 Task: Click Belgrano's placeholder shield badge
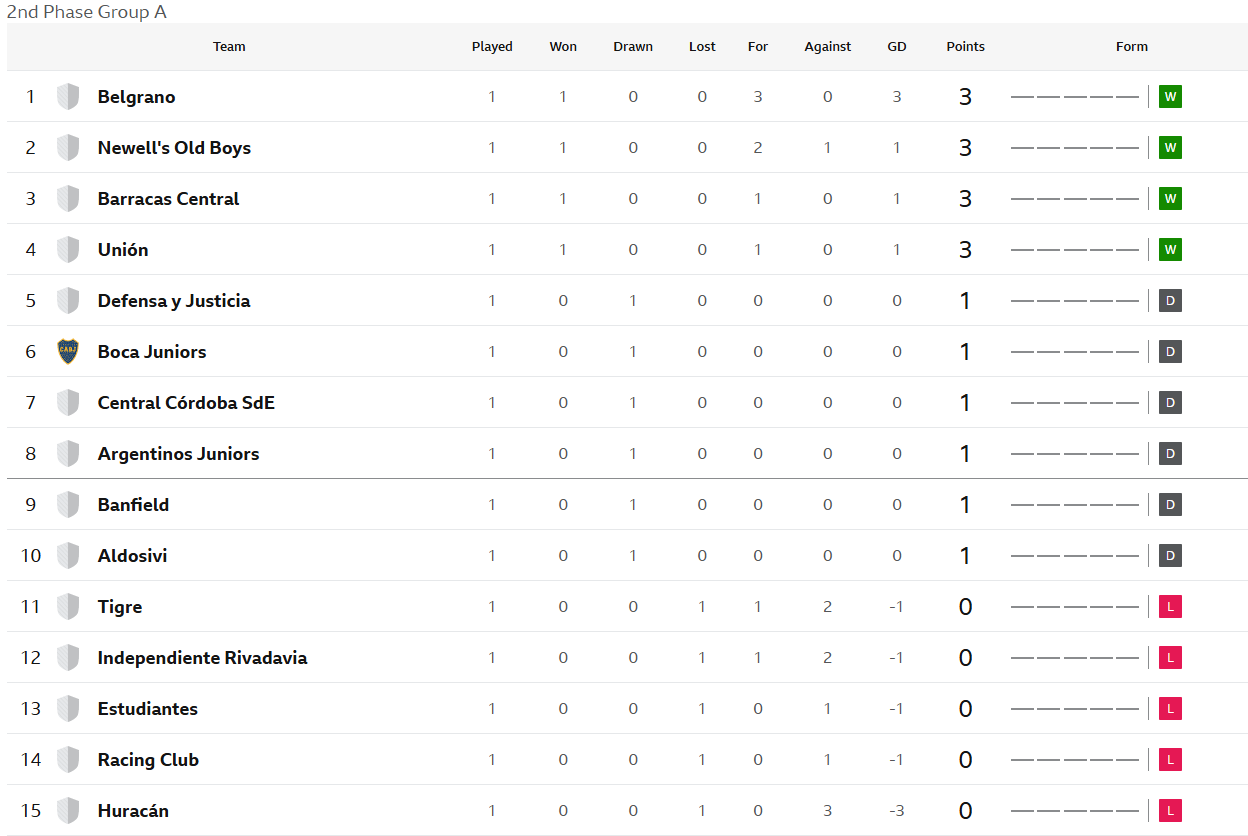(x=68, y=96)
